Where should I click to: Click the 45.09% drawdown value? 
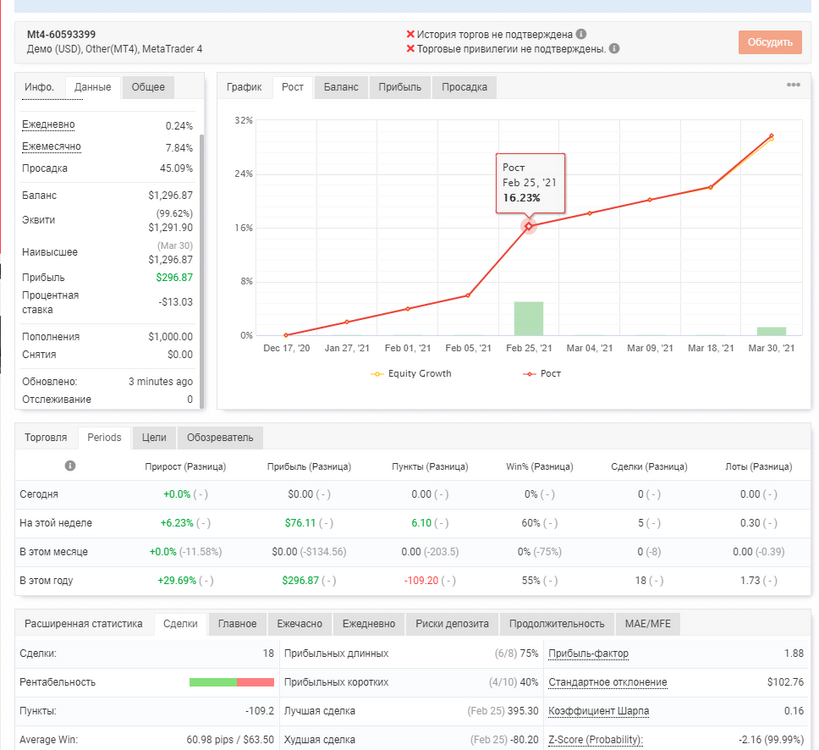[176, 169]
